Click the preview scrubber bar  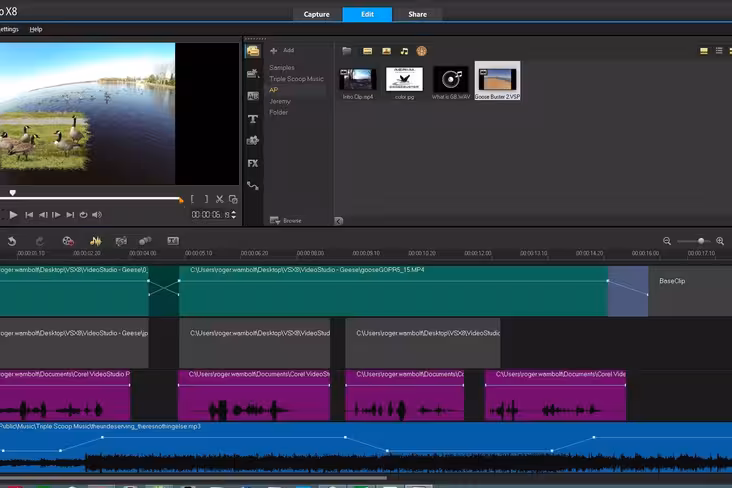point(90,199)
